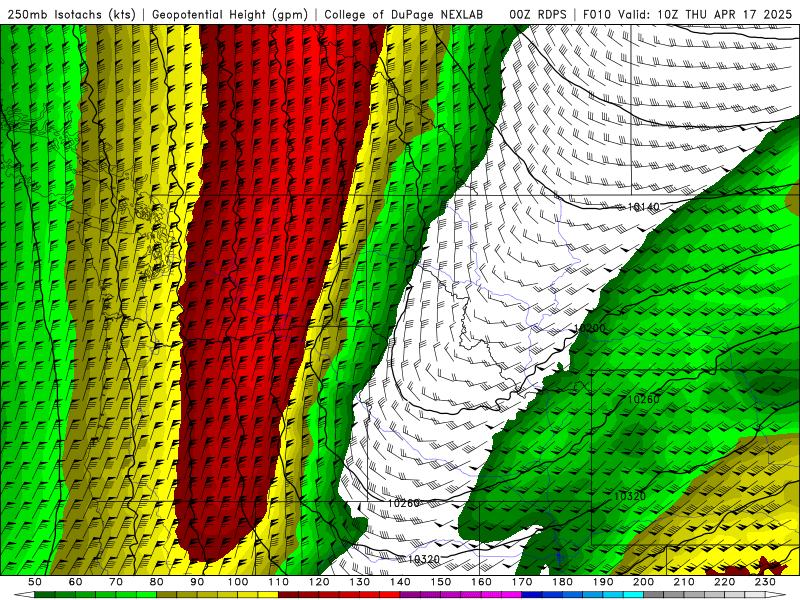Click the 80 tick label on the color bar
Viewport: 800px width, 600px height.
coord(157,582)
